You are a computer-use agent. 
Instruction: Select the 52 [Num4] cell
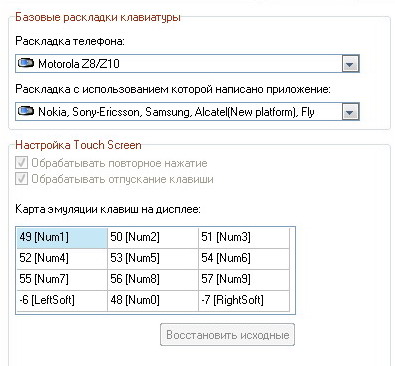coord(62,259)
